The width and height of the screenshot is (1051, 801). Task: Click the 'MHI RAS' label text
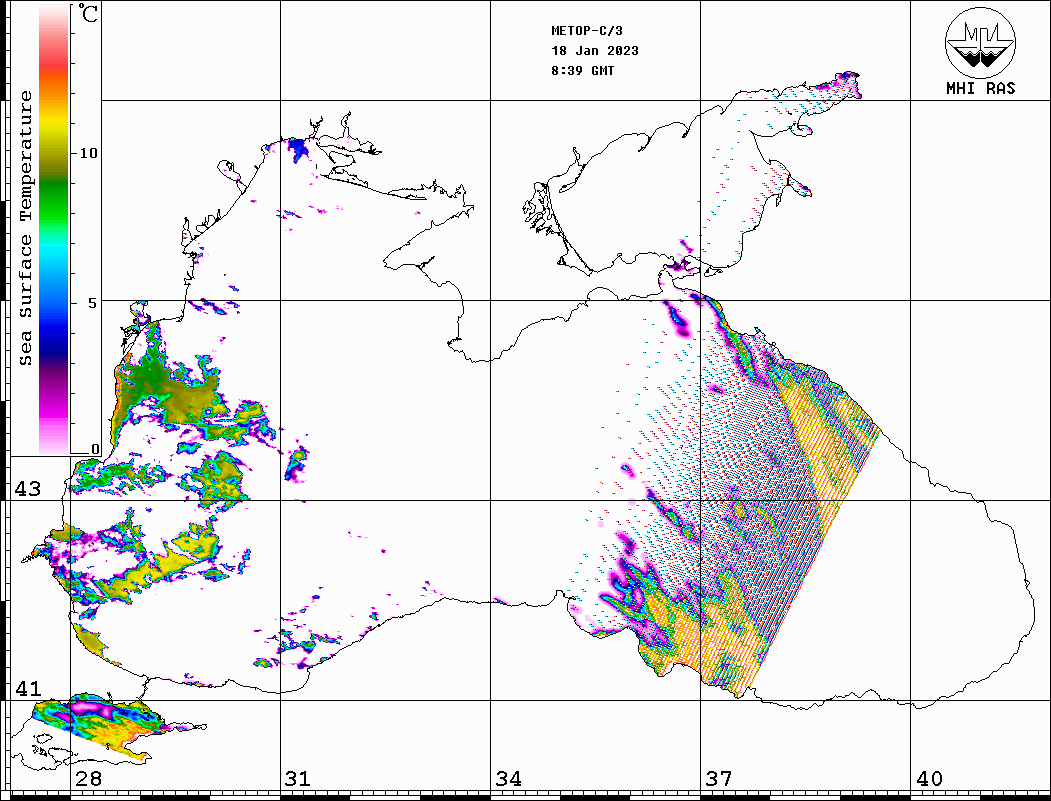pos(980,88)
